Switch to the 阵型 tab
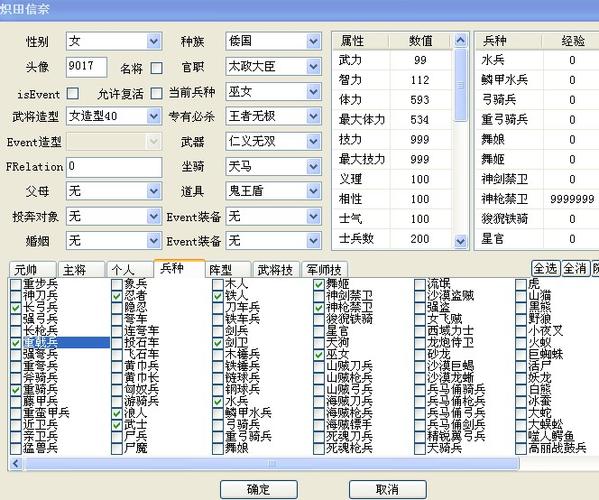Screen dimensions: 599x500 click(x=228, y=270)
